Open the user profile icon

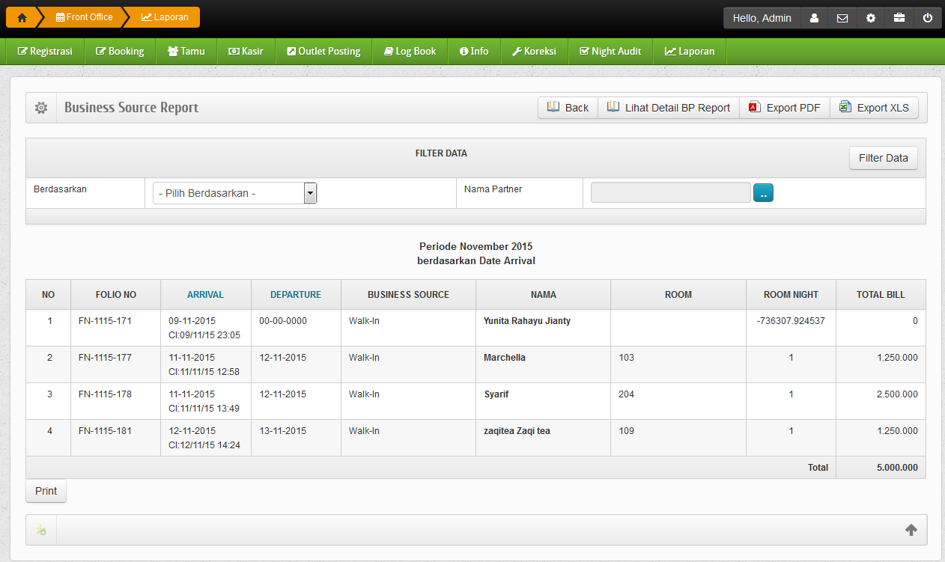point(814,18)
